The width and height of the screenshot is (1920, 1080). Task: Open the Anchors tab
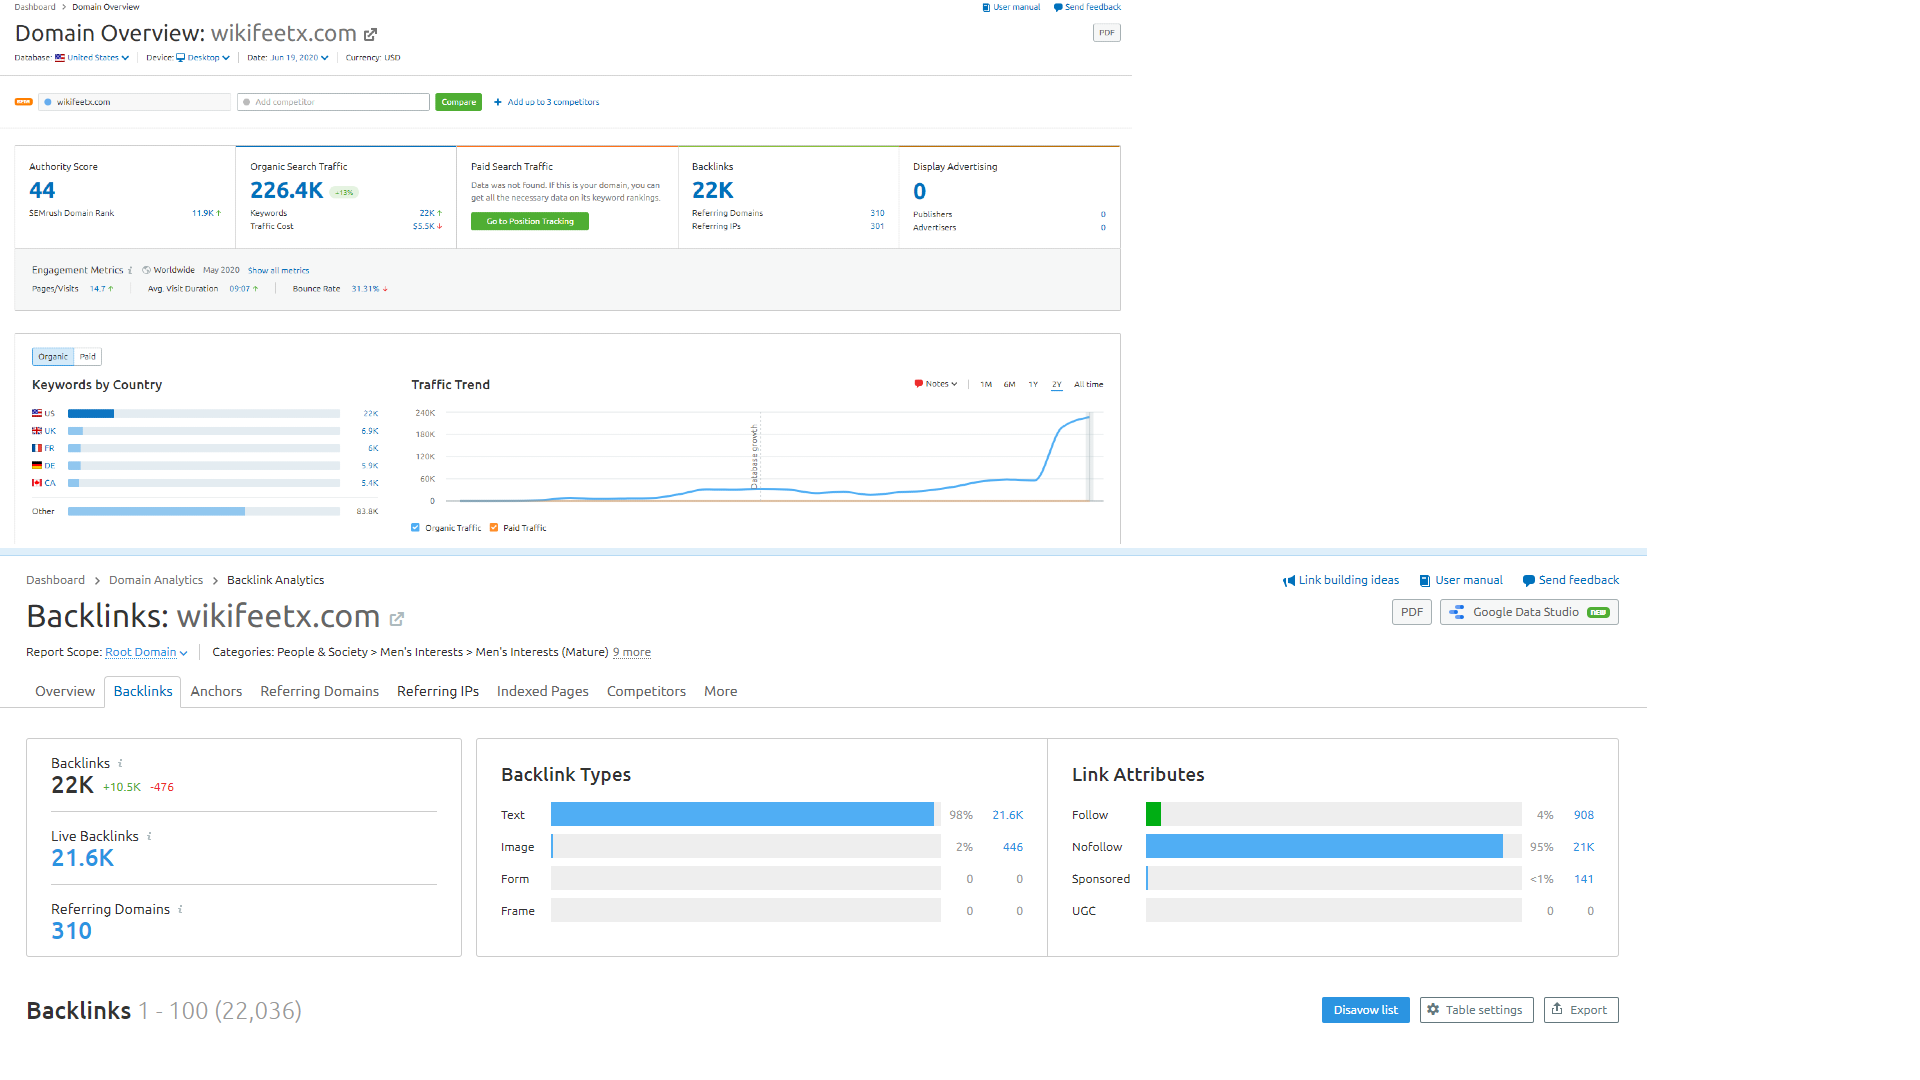coord(216,692)
